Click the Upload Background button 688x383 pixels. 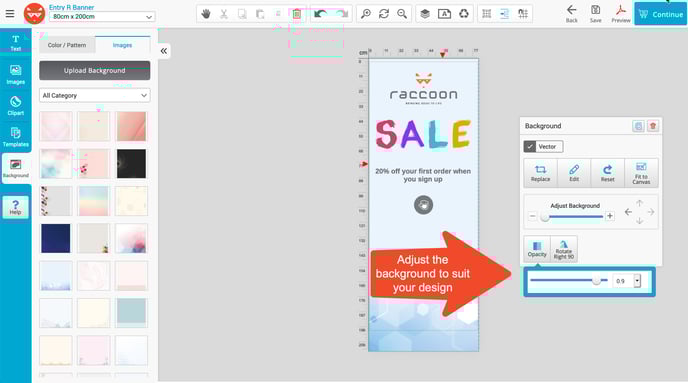point(94,71)
